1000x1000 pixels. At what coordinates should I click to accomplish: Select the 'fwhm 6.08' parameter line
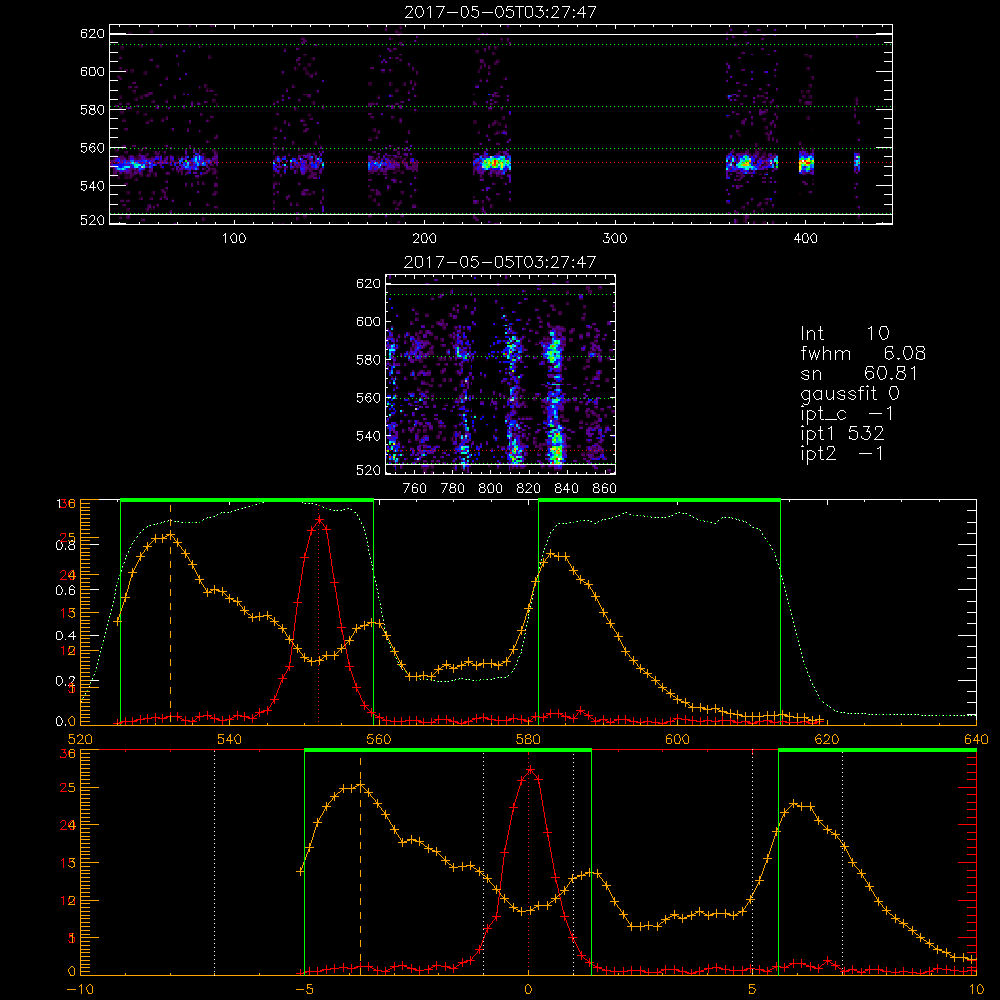[x=863, y=353]
